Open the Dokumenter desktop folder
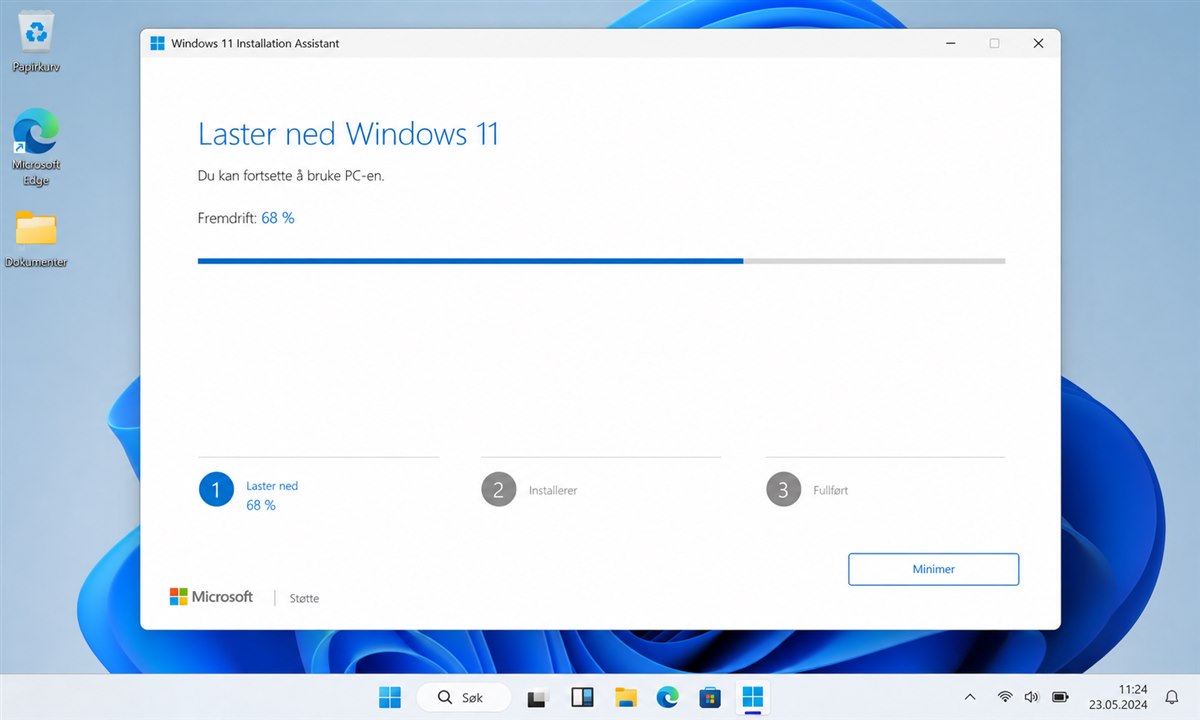Viewport: 1200px width, 720px height. 36,239
